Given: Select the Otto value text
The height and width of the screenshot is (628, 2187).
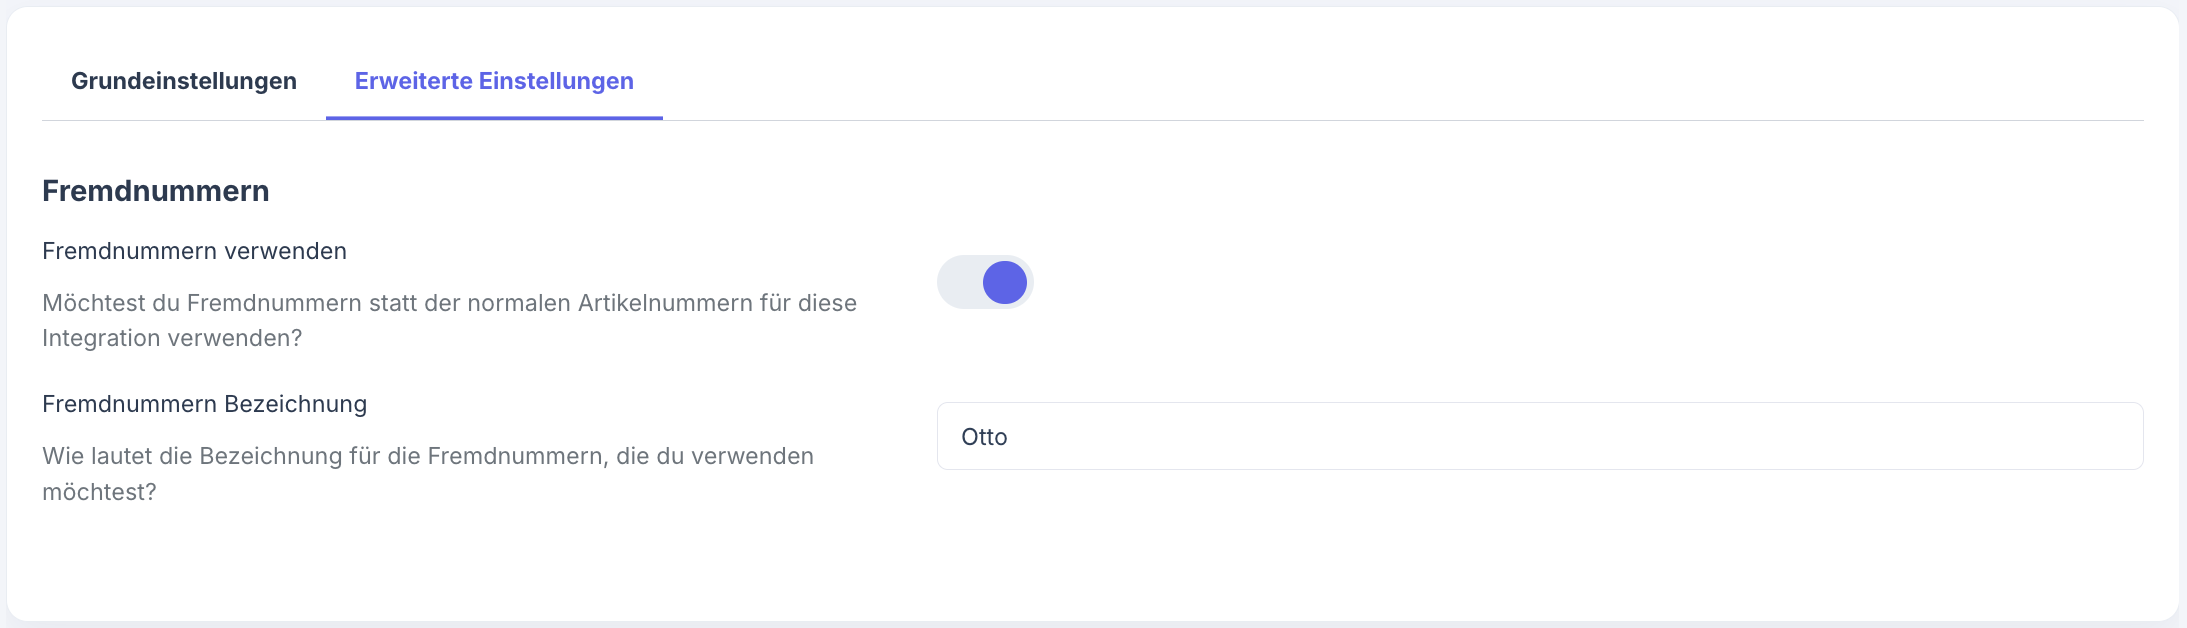Looking at the screenshot, I should 983,437.
